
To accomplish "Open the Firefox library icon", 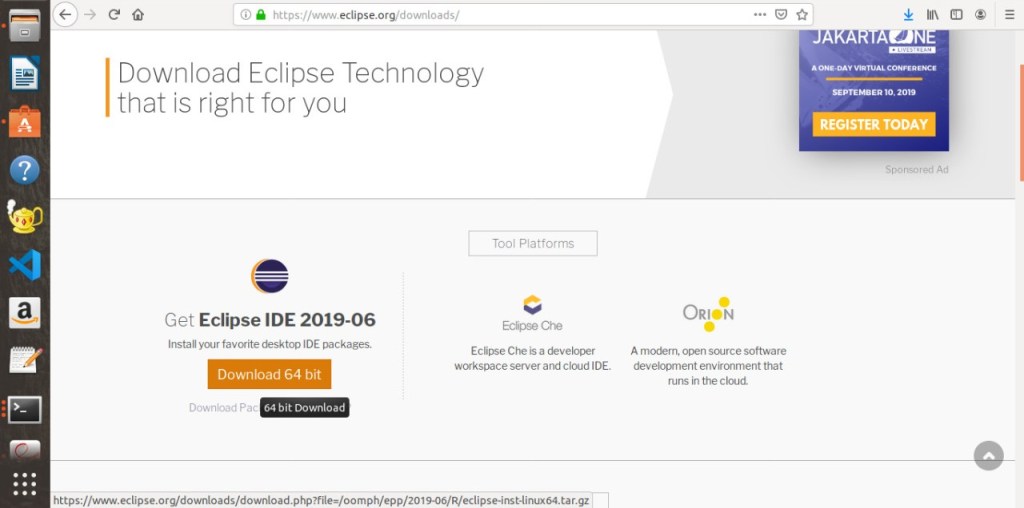I will click(x=933, y=15).
